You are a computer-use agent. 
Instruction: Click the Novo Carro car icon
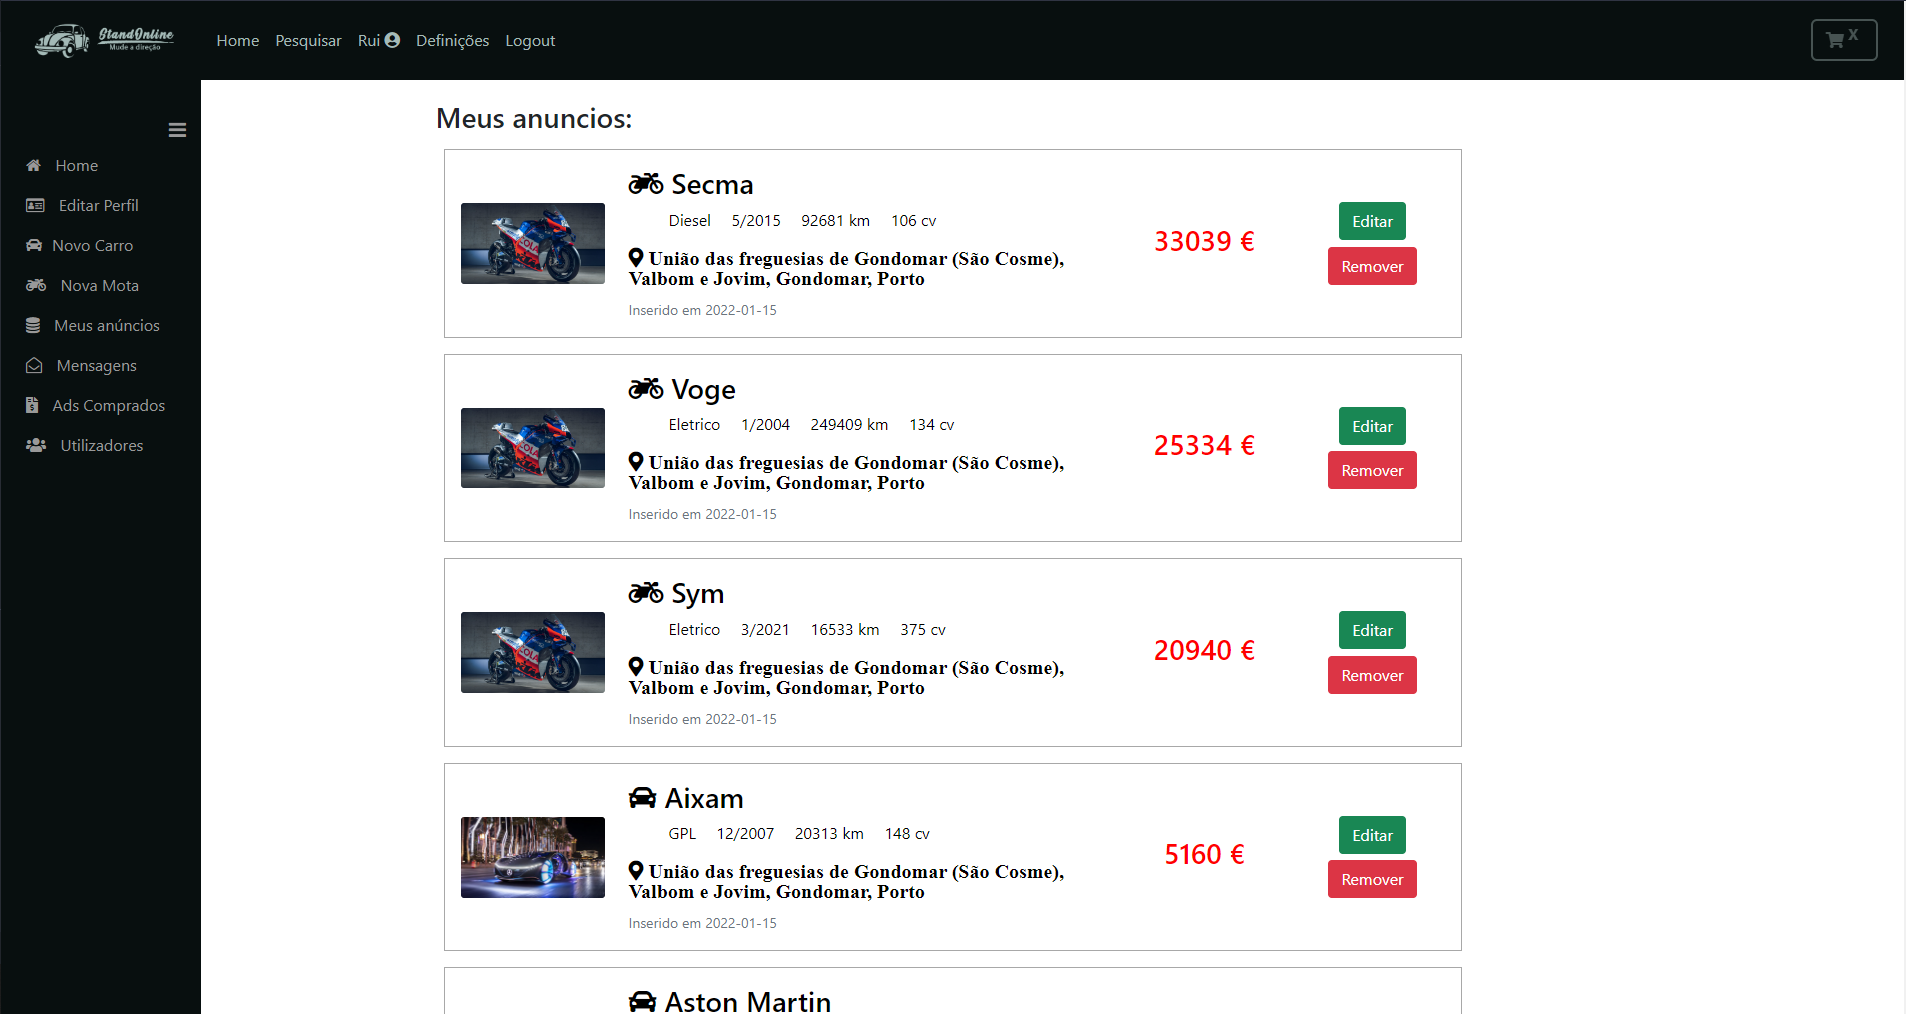[34, 246]
